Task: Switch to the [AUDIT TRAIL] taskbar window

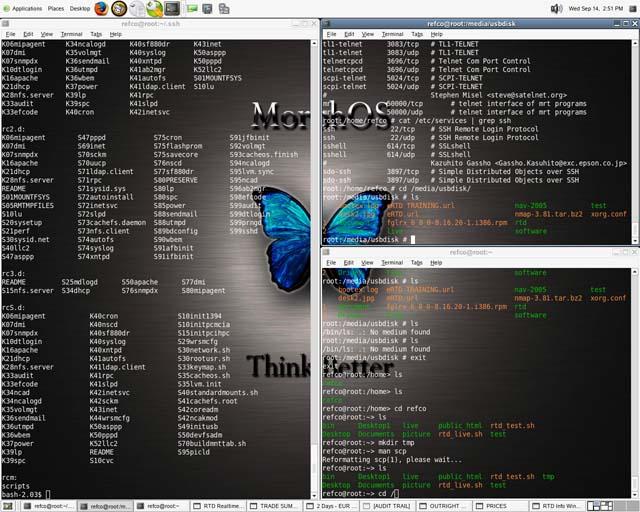Action: pos(388,506)
